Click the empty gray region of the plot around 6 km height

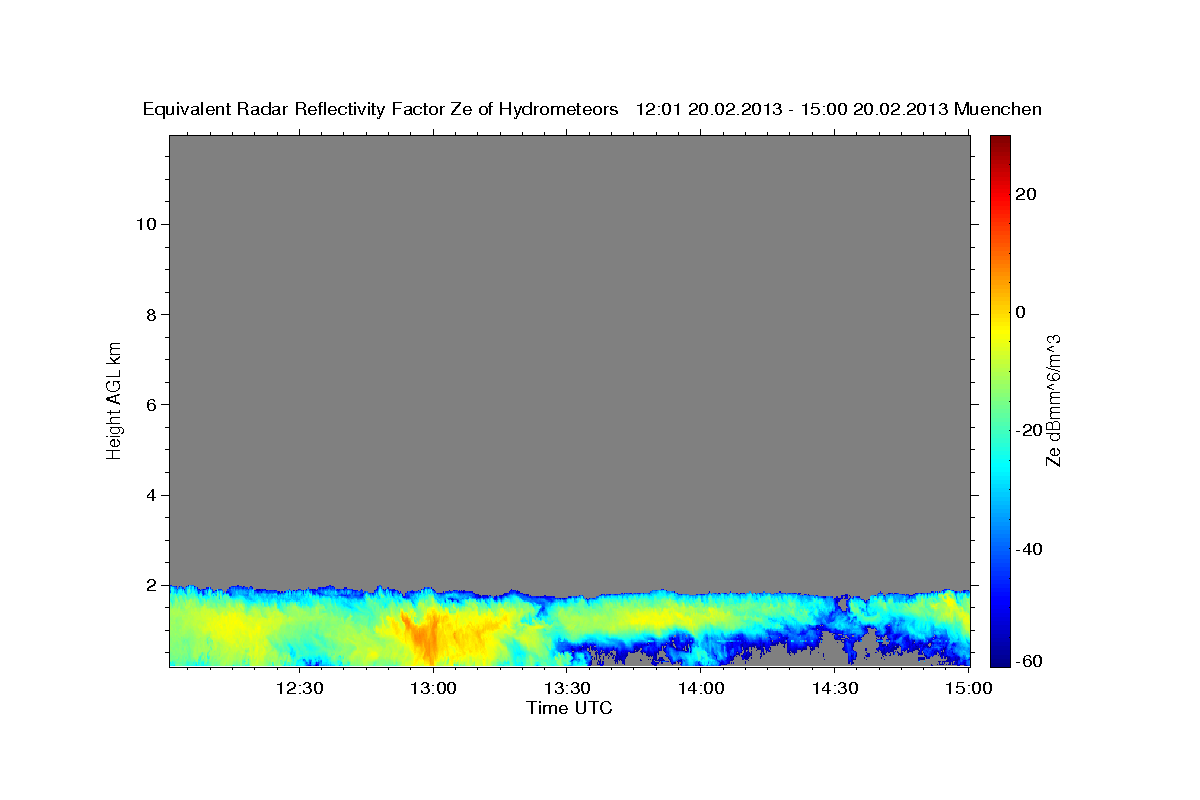point(569,404)
